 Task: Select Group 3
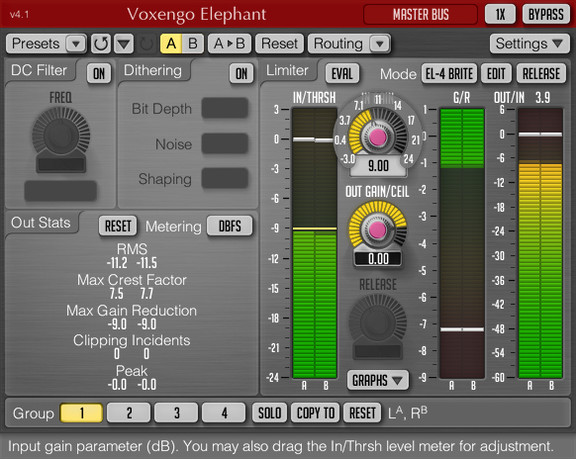click(176, 413)
